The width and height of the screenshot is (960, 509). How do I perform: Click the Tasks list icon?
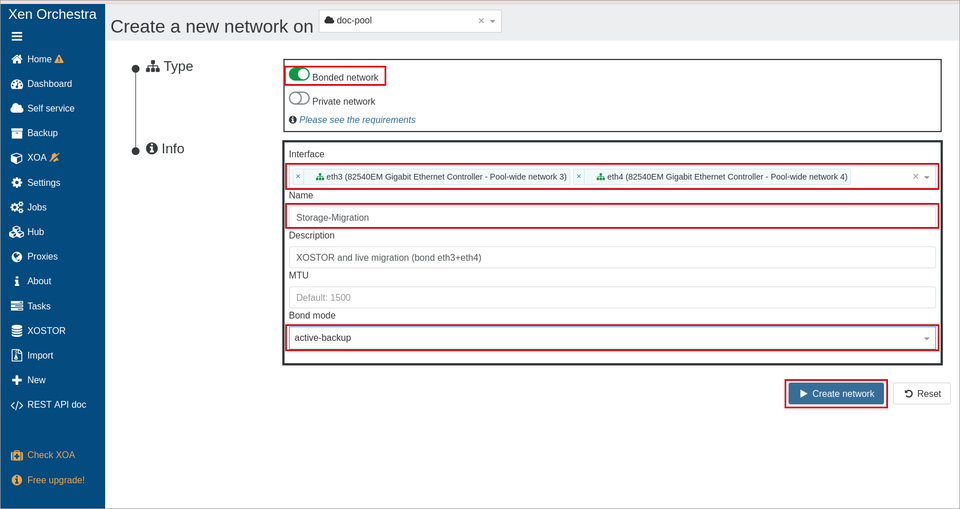[17, 306]
